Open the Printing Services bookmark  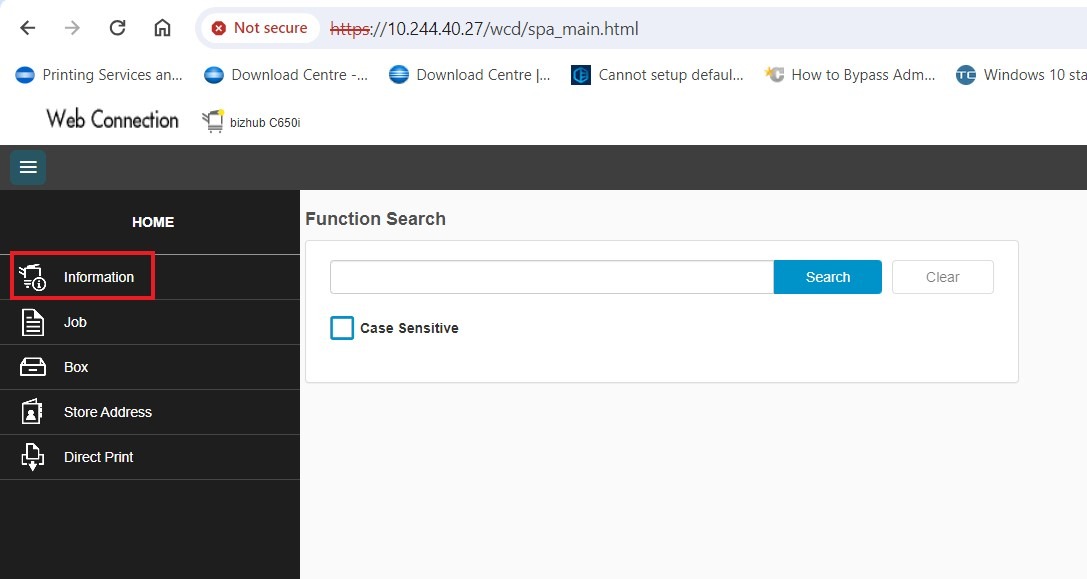(x=98, y=75)
